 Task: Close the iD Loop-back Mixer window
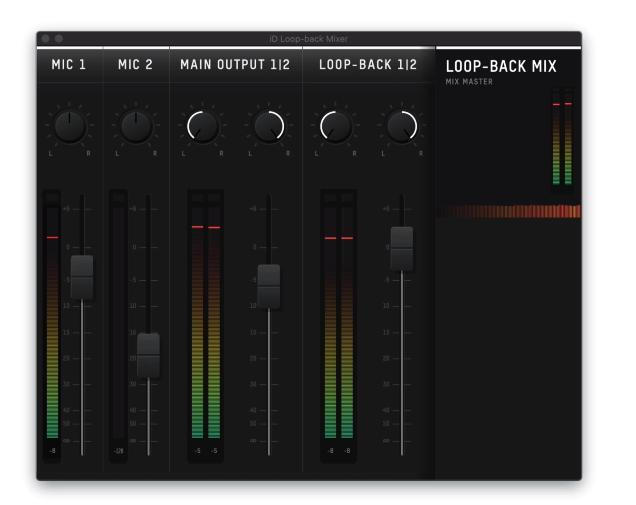pos(45,39)
